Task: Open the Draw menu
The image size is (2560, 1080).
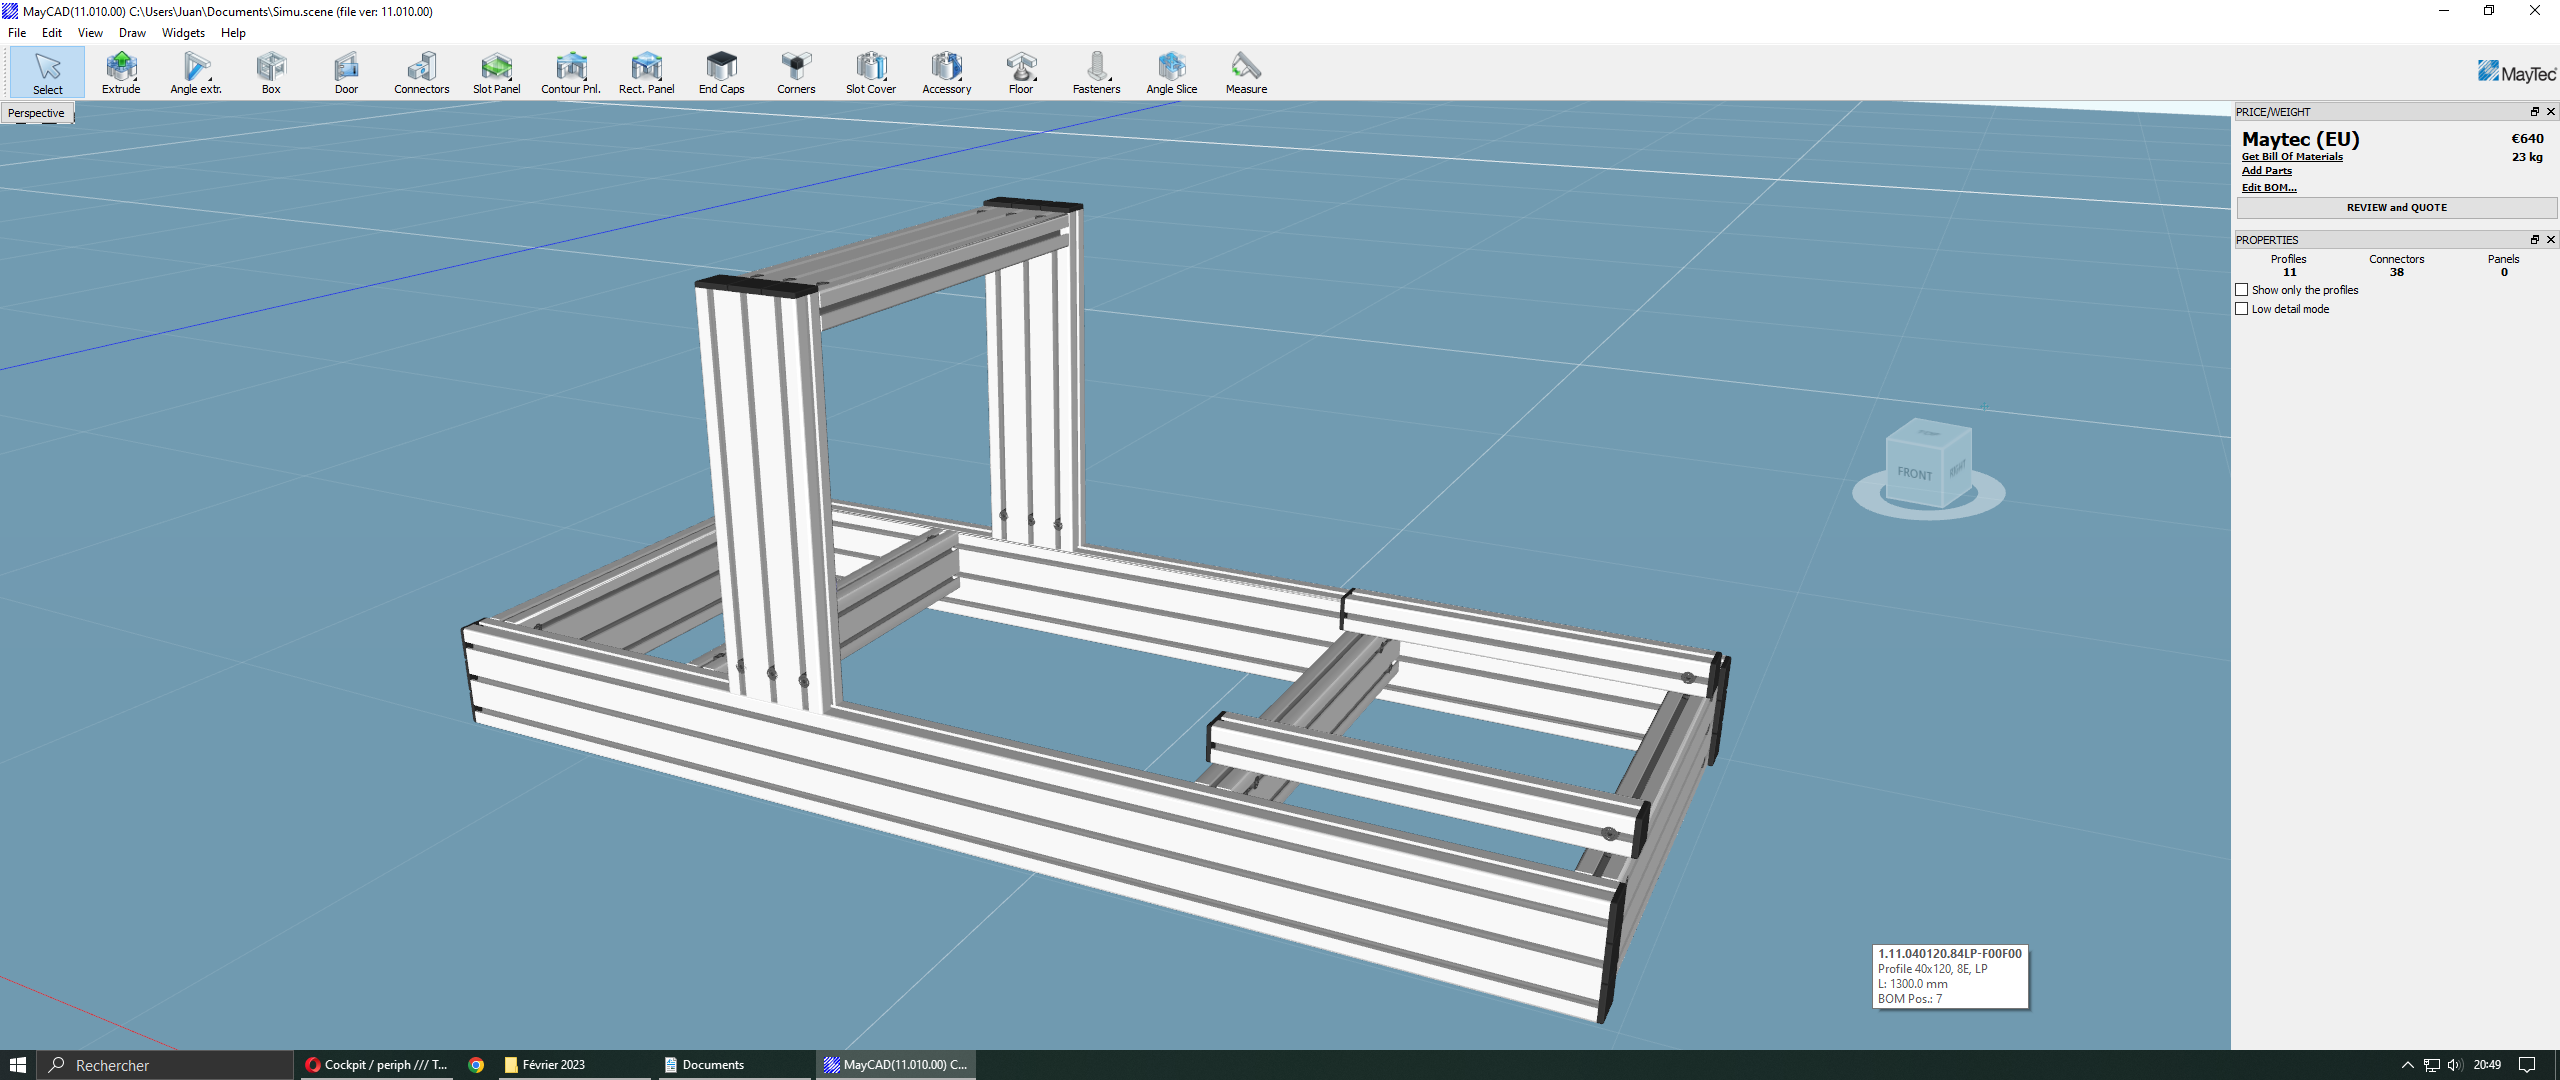Action: click(132, 33)
